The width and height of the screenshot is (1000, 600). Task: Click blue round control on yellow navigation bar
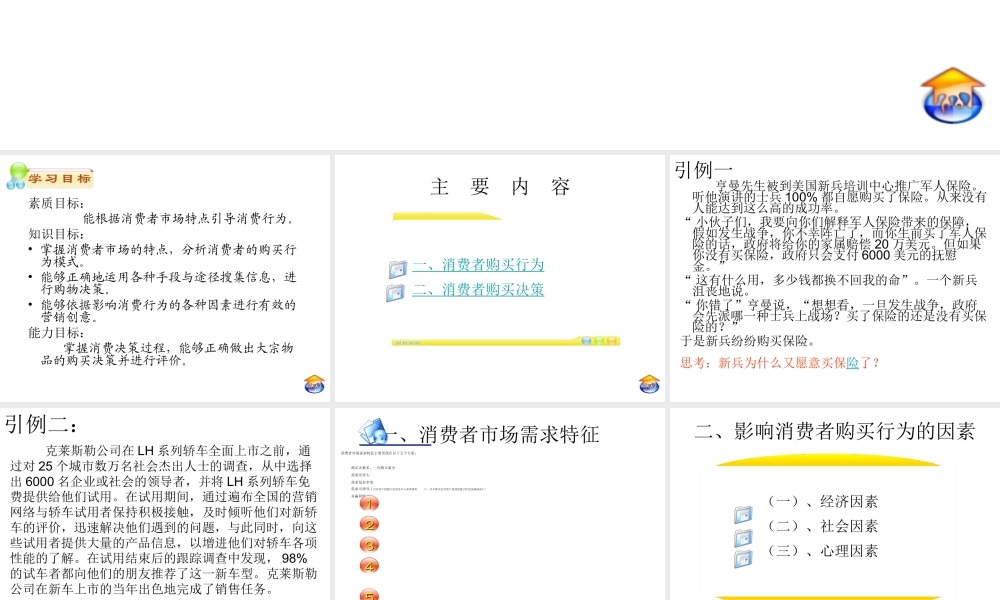click(x=586, y=341)
